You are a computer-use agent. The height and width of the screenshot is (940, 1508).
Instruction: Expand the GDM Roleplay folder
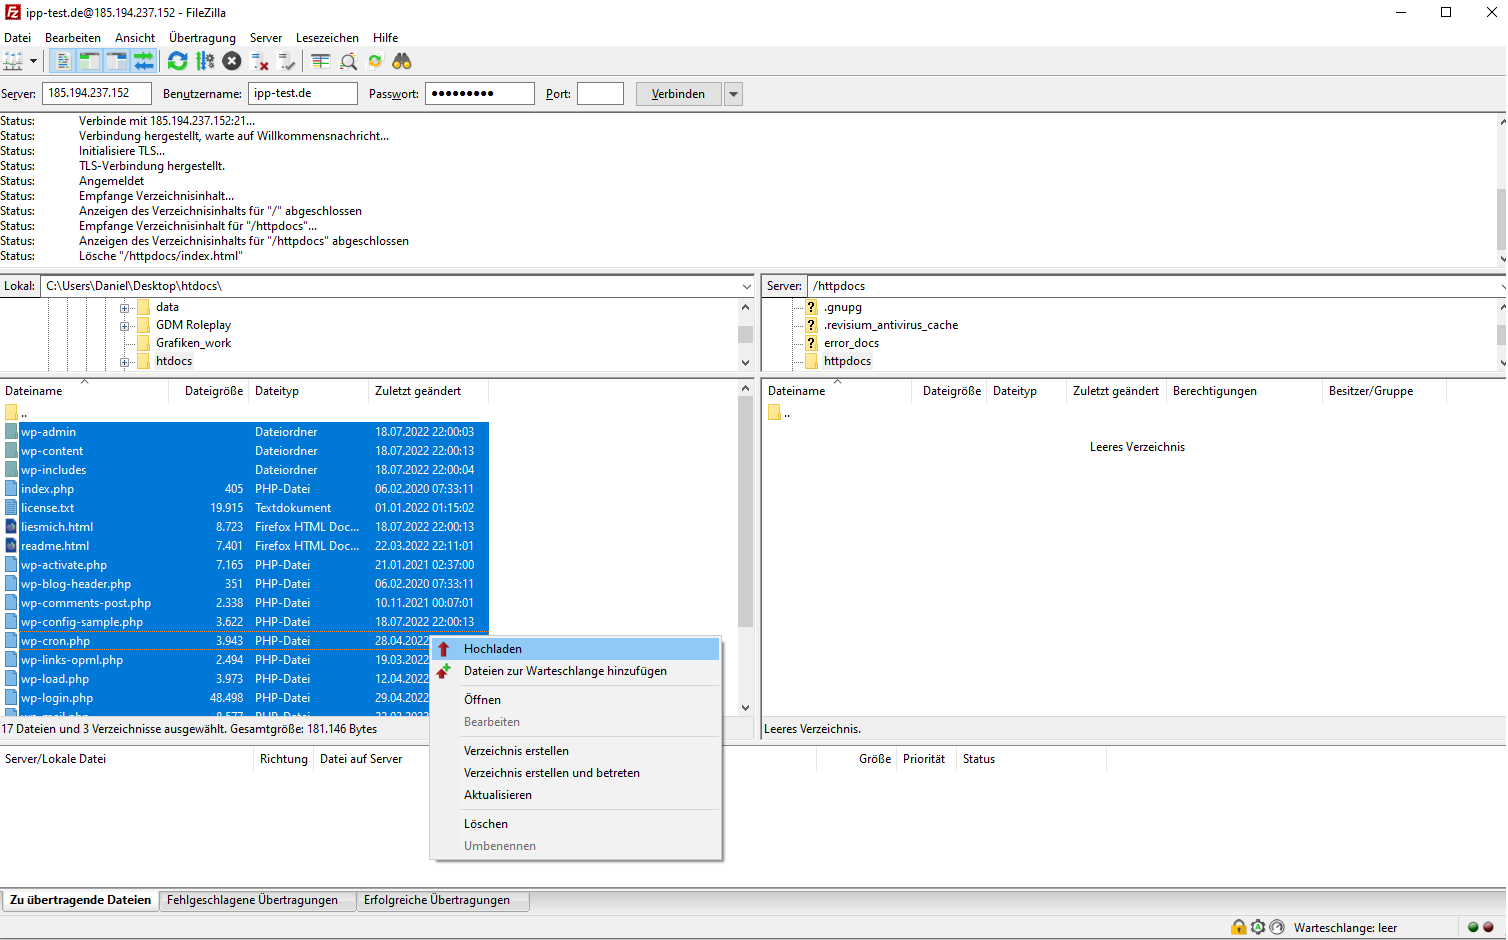click(125, 326)
